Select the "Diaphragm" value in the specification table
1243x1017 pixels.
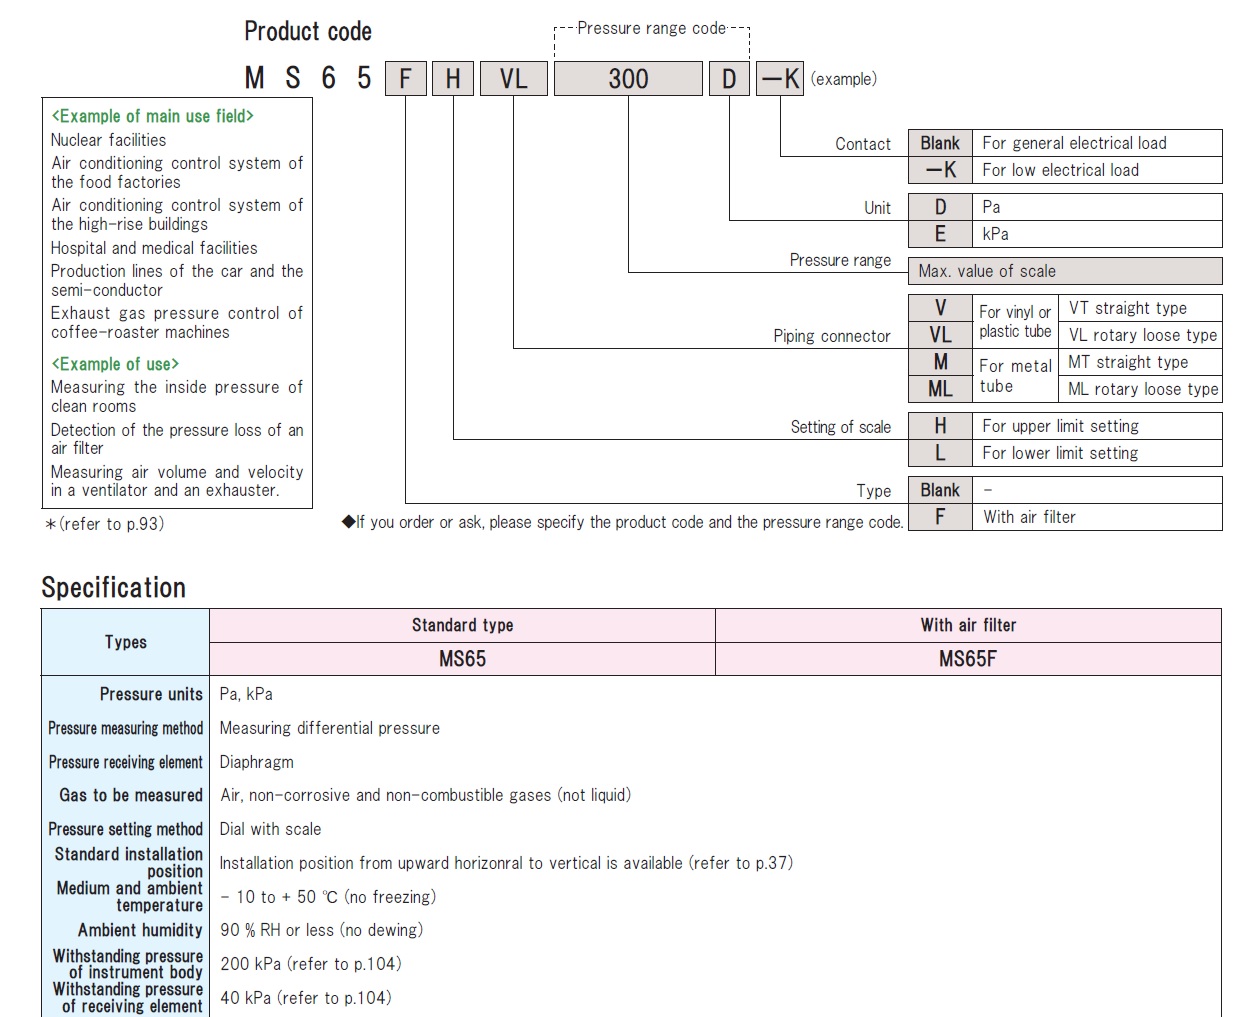coord(257,762)
